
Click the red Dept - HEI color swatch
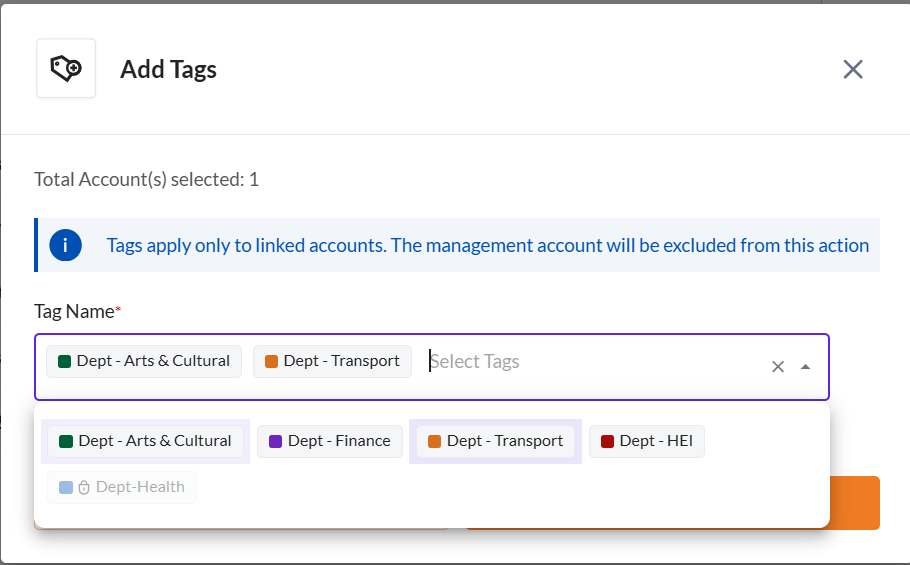click(608, 441)
